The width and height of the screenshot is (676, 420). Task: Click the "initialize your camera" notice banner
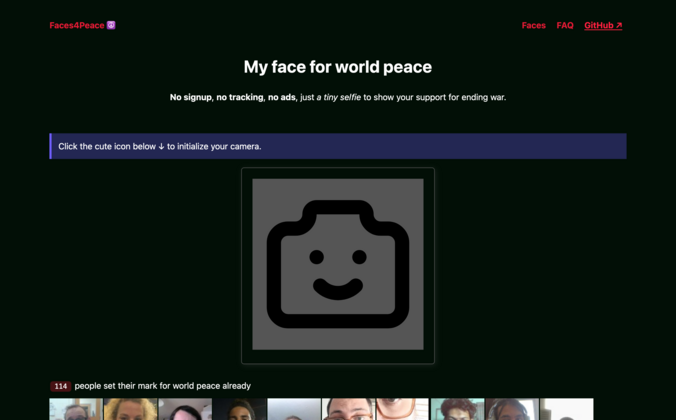(x=338, y=146)
